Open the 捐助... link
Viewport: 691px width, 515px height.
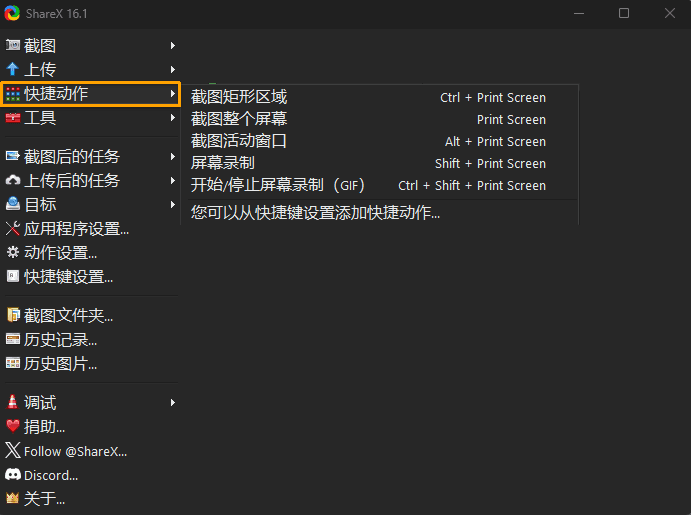45,426
